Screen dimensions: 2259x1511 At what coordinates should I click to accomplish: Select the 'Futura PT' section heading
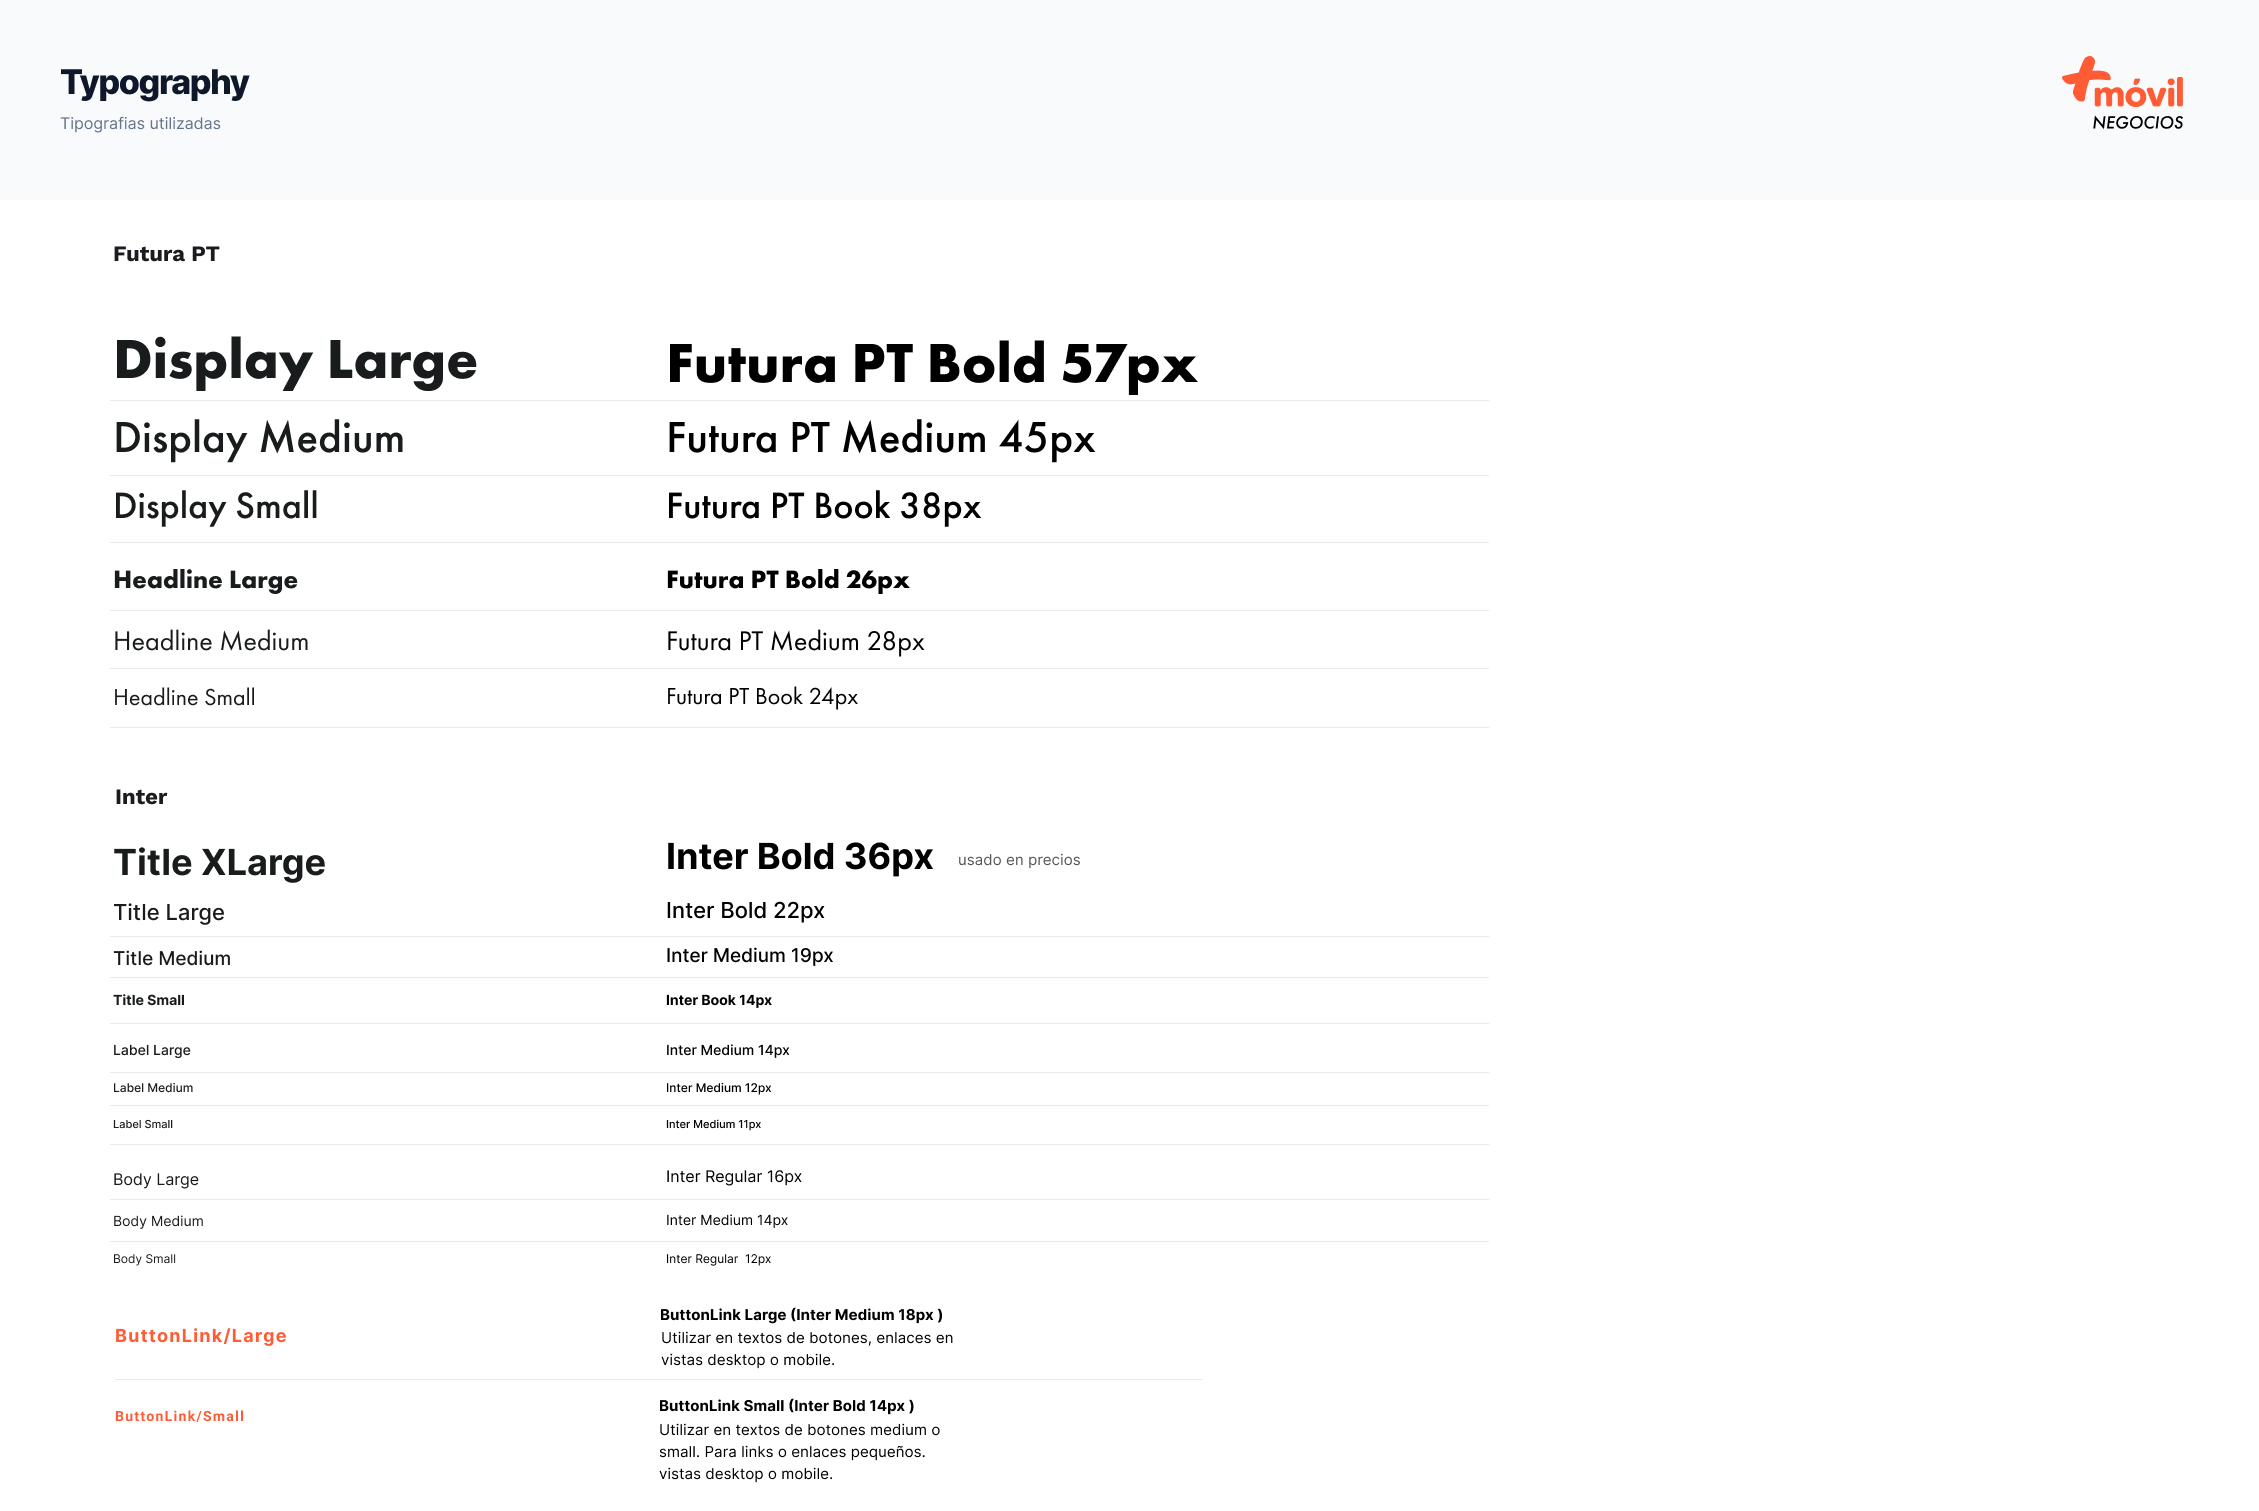[x=166, y=254]
